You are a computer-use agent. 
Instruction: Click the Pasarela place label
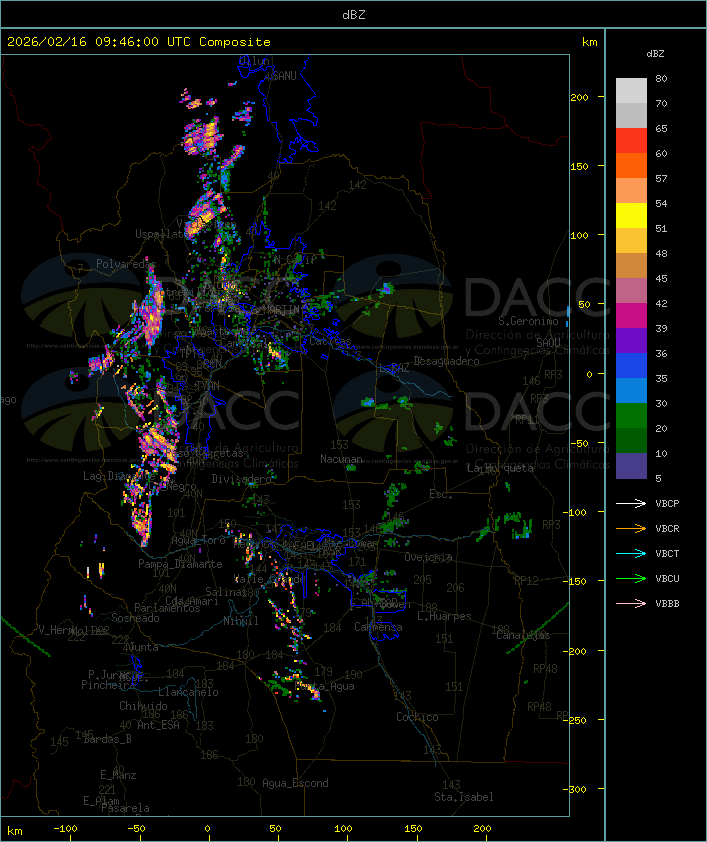(125, 808)
